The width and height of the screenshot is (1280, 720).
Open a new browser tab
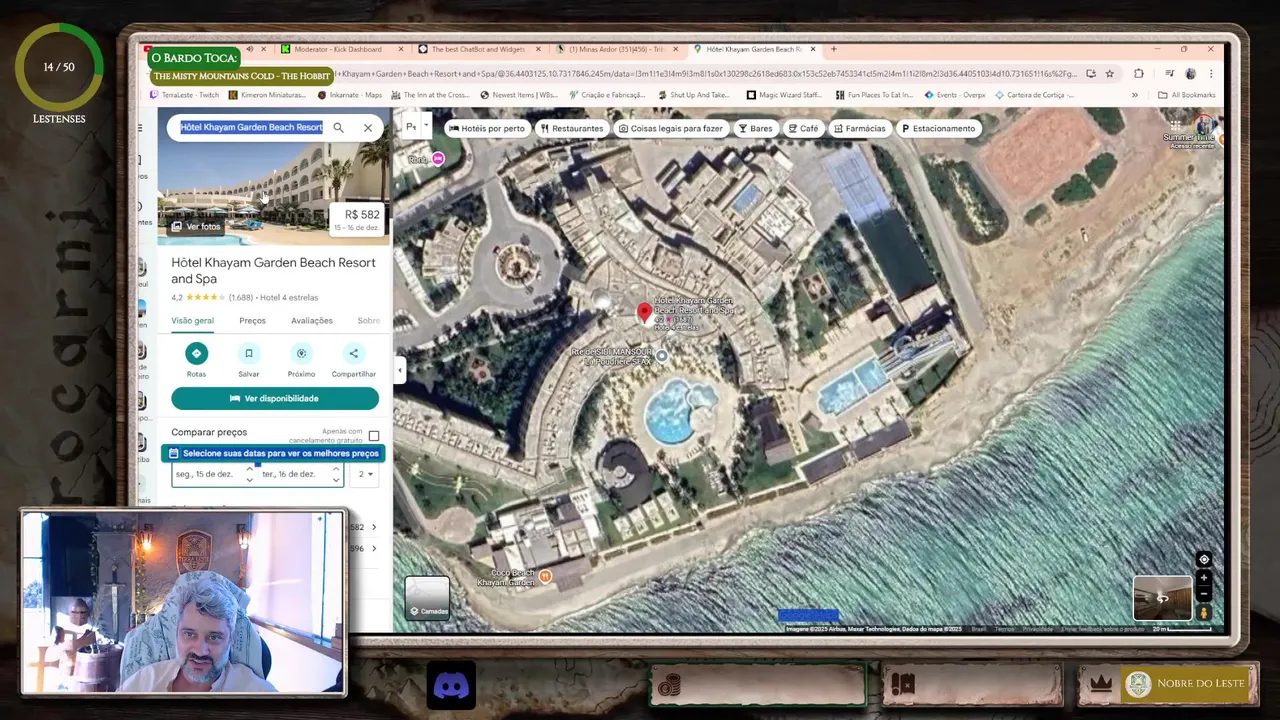(x=833, y=49)
